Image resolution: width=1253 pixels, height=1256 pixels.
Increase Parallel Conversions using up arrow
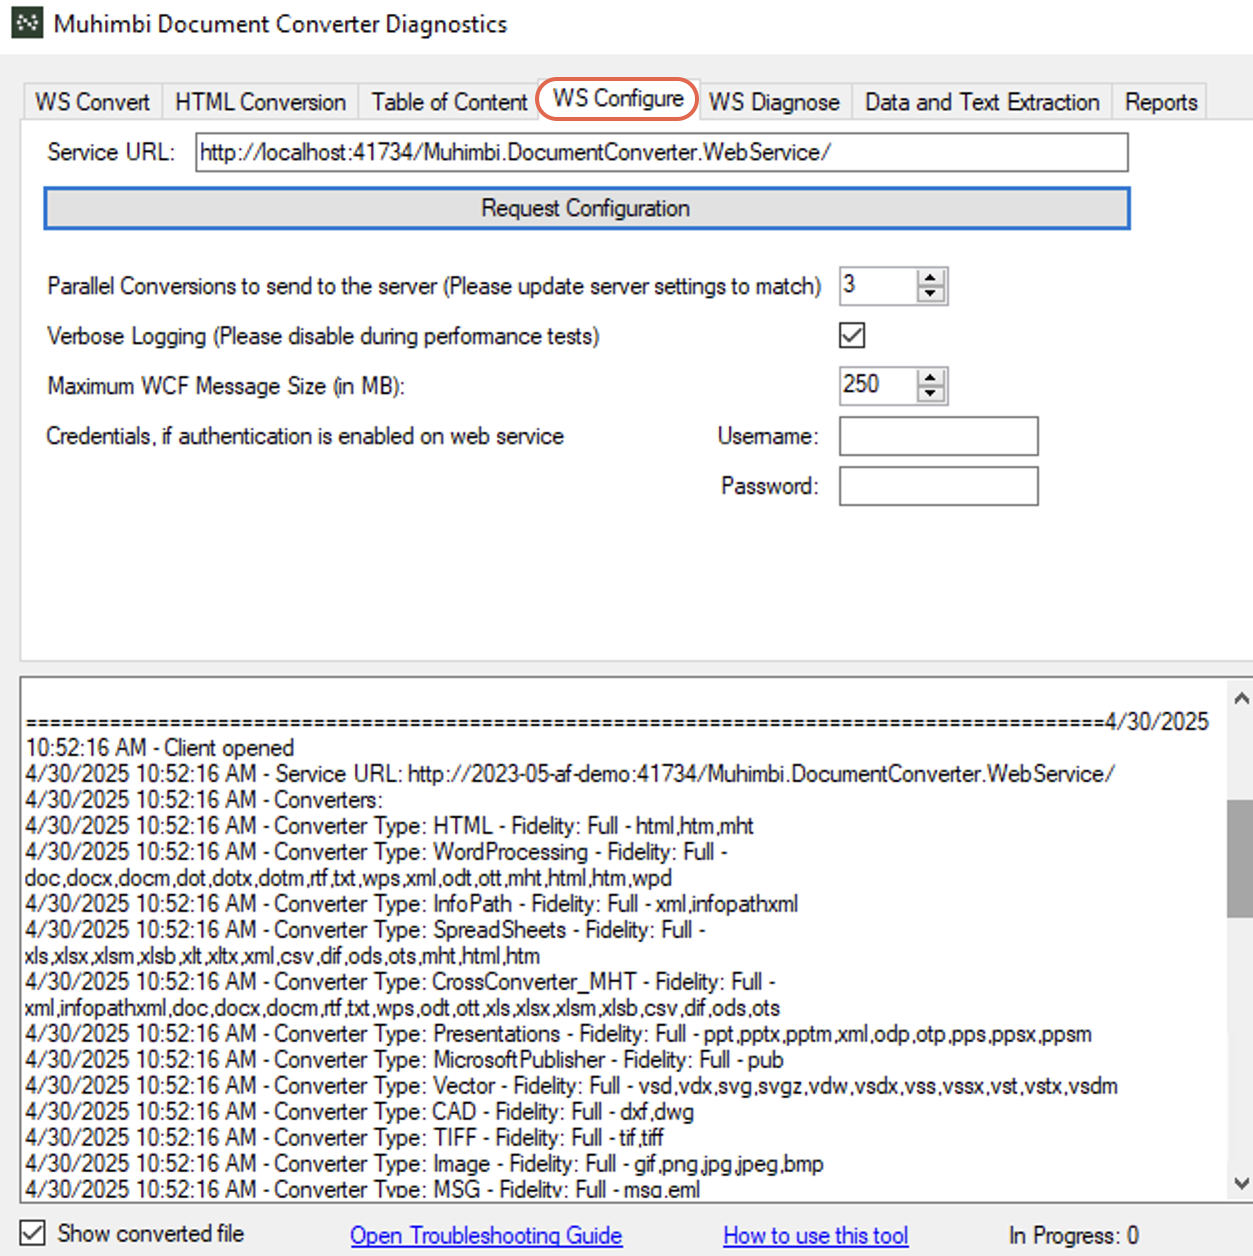pos(930,277)
